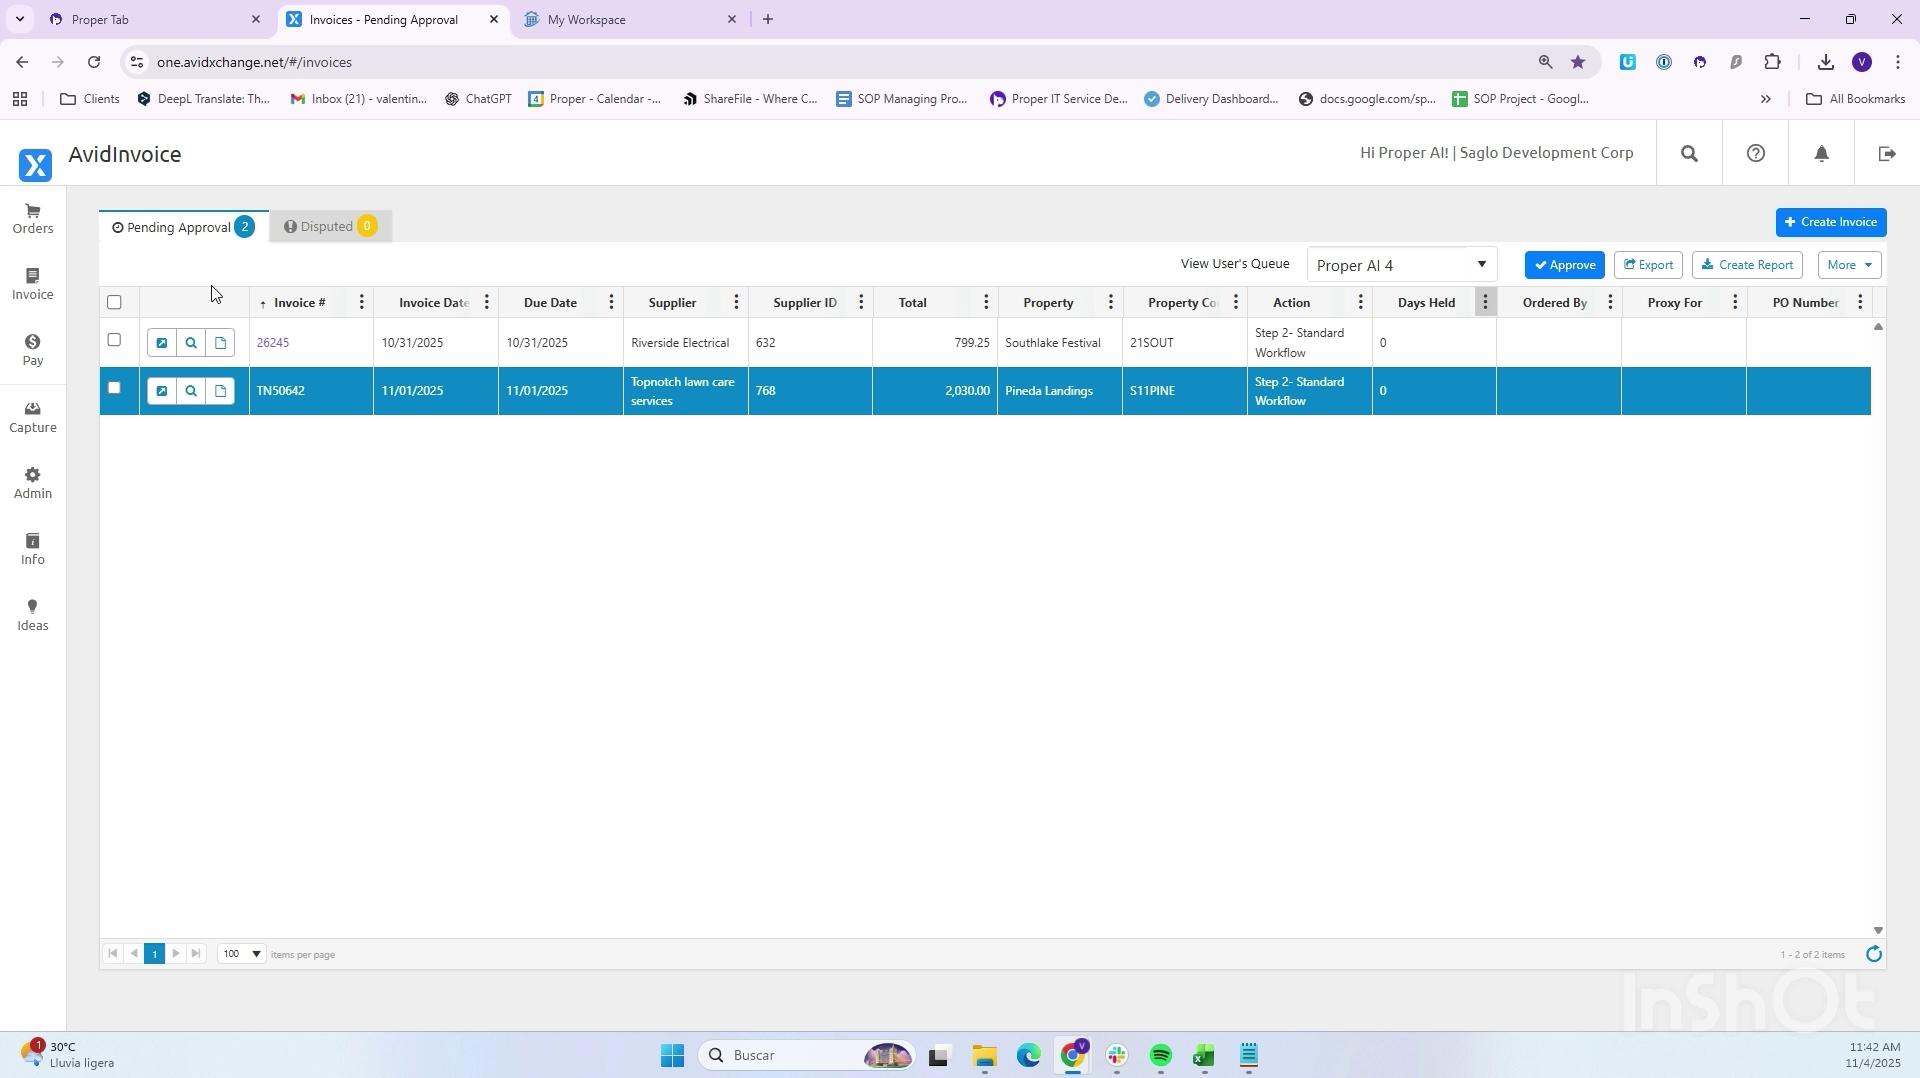The width and height of the screenshot is (1920, 1078).
Task: Open invoice number 26245 link
Action: pyautogui.click(x=273, y=343)
